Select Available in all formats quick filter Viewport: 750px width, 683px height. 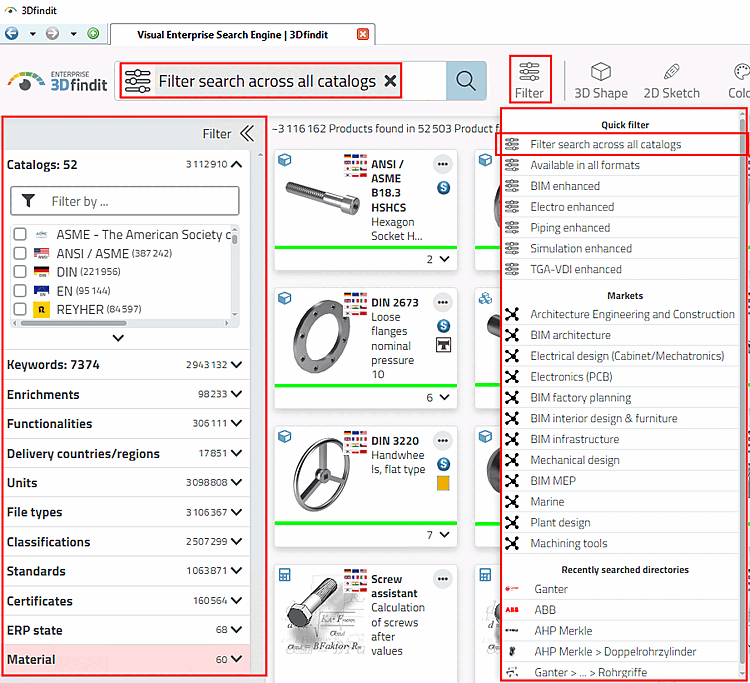click(x=620, y=165)
